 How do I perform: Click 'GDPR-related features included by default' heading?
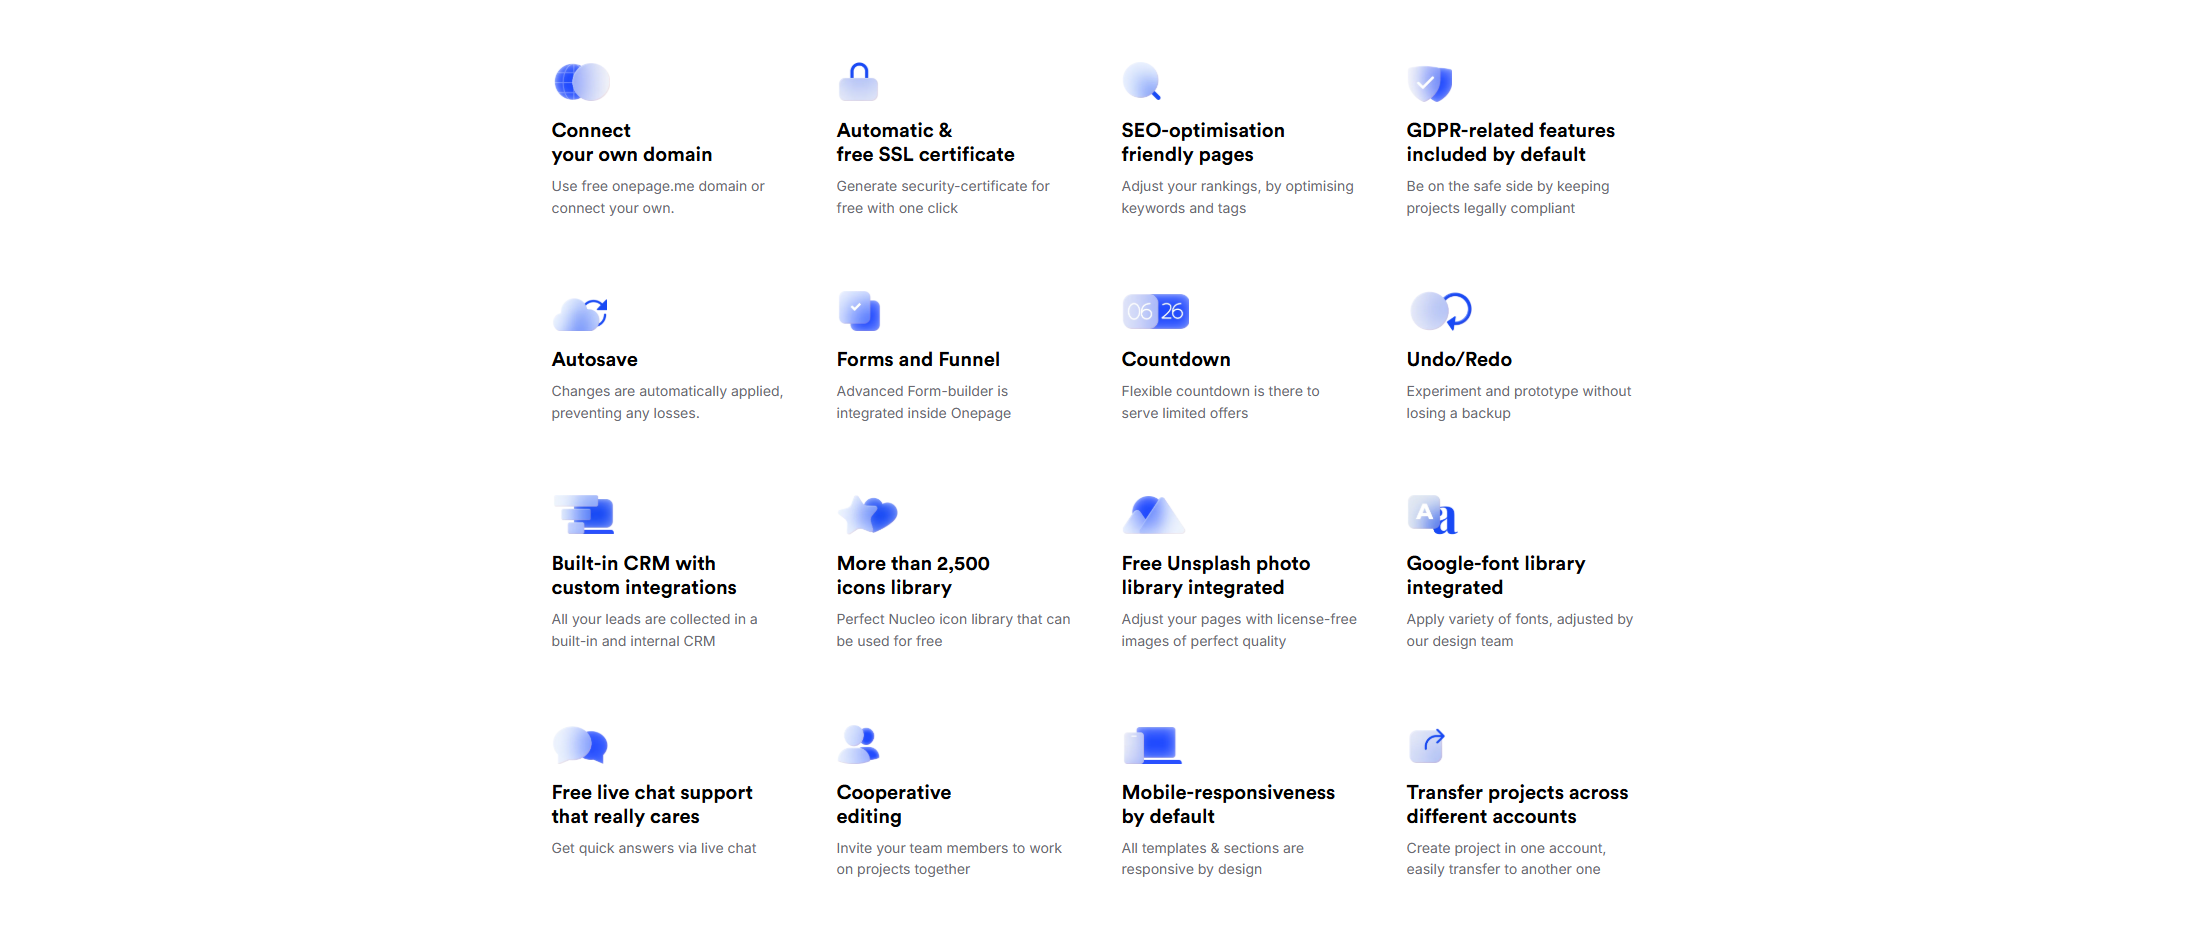(1510, 142)
